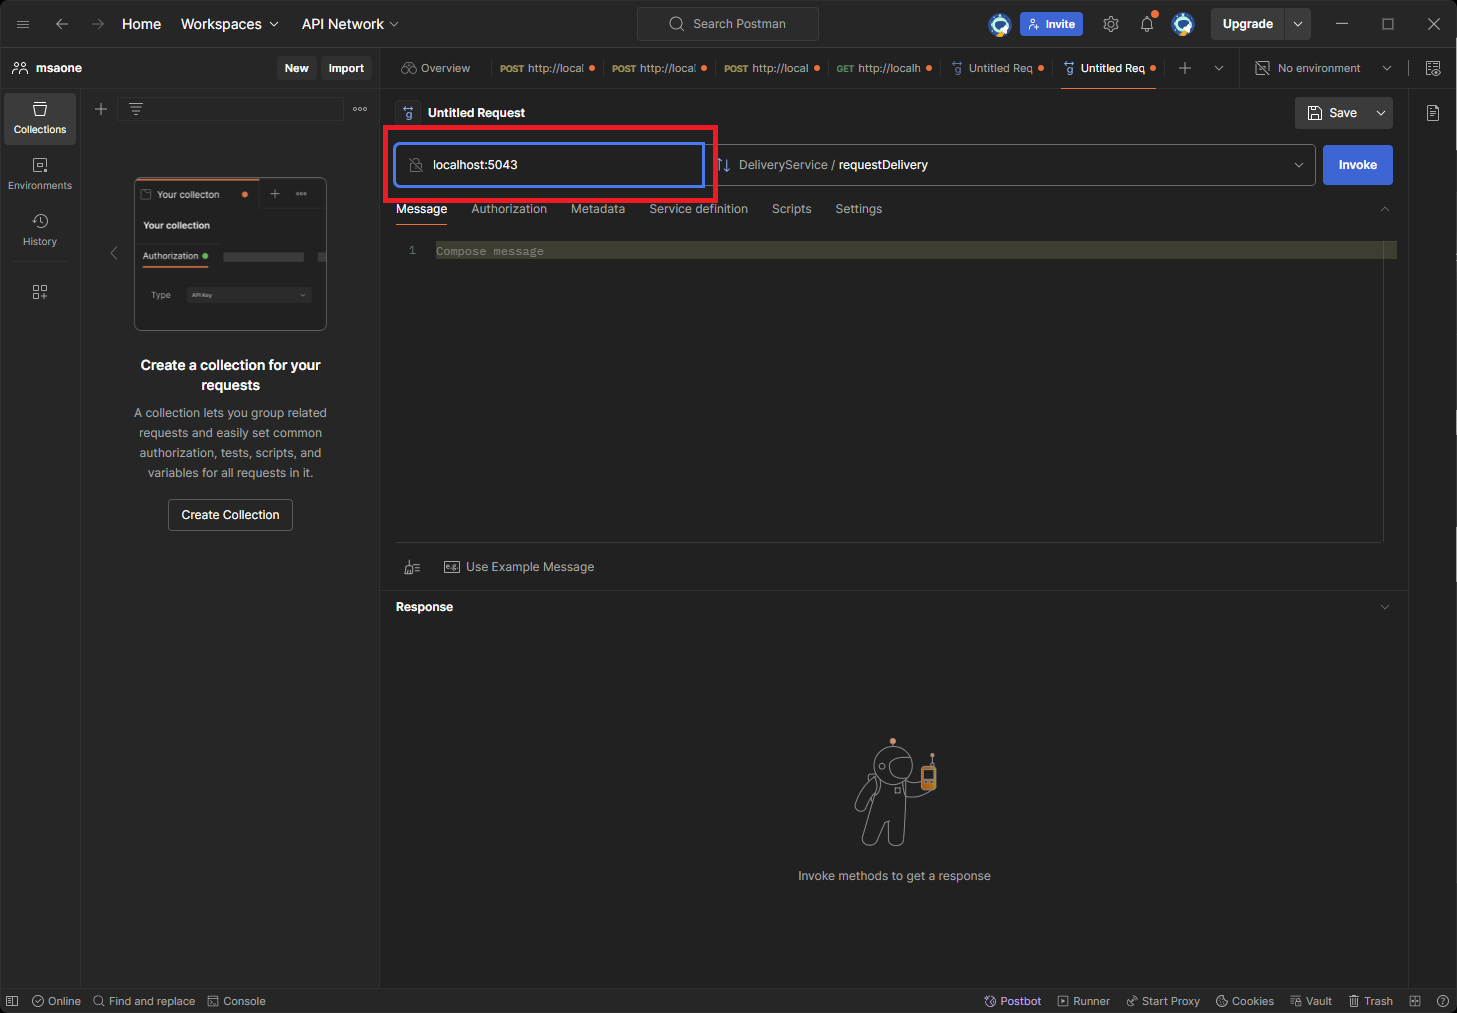This screenshot has height=1013, width=1457.
Task: Select the Authorization tab
Action: click(509, 209)
